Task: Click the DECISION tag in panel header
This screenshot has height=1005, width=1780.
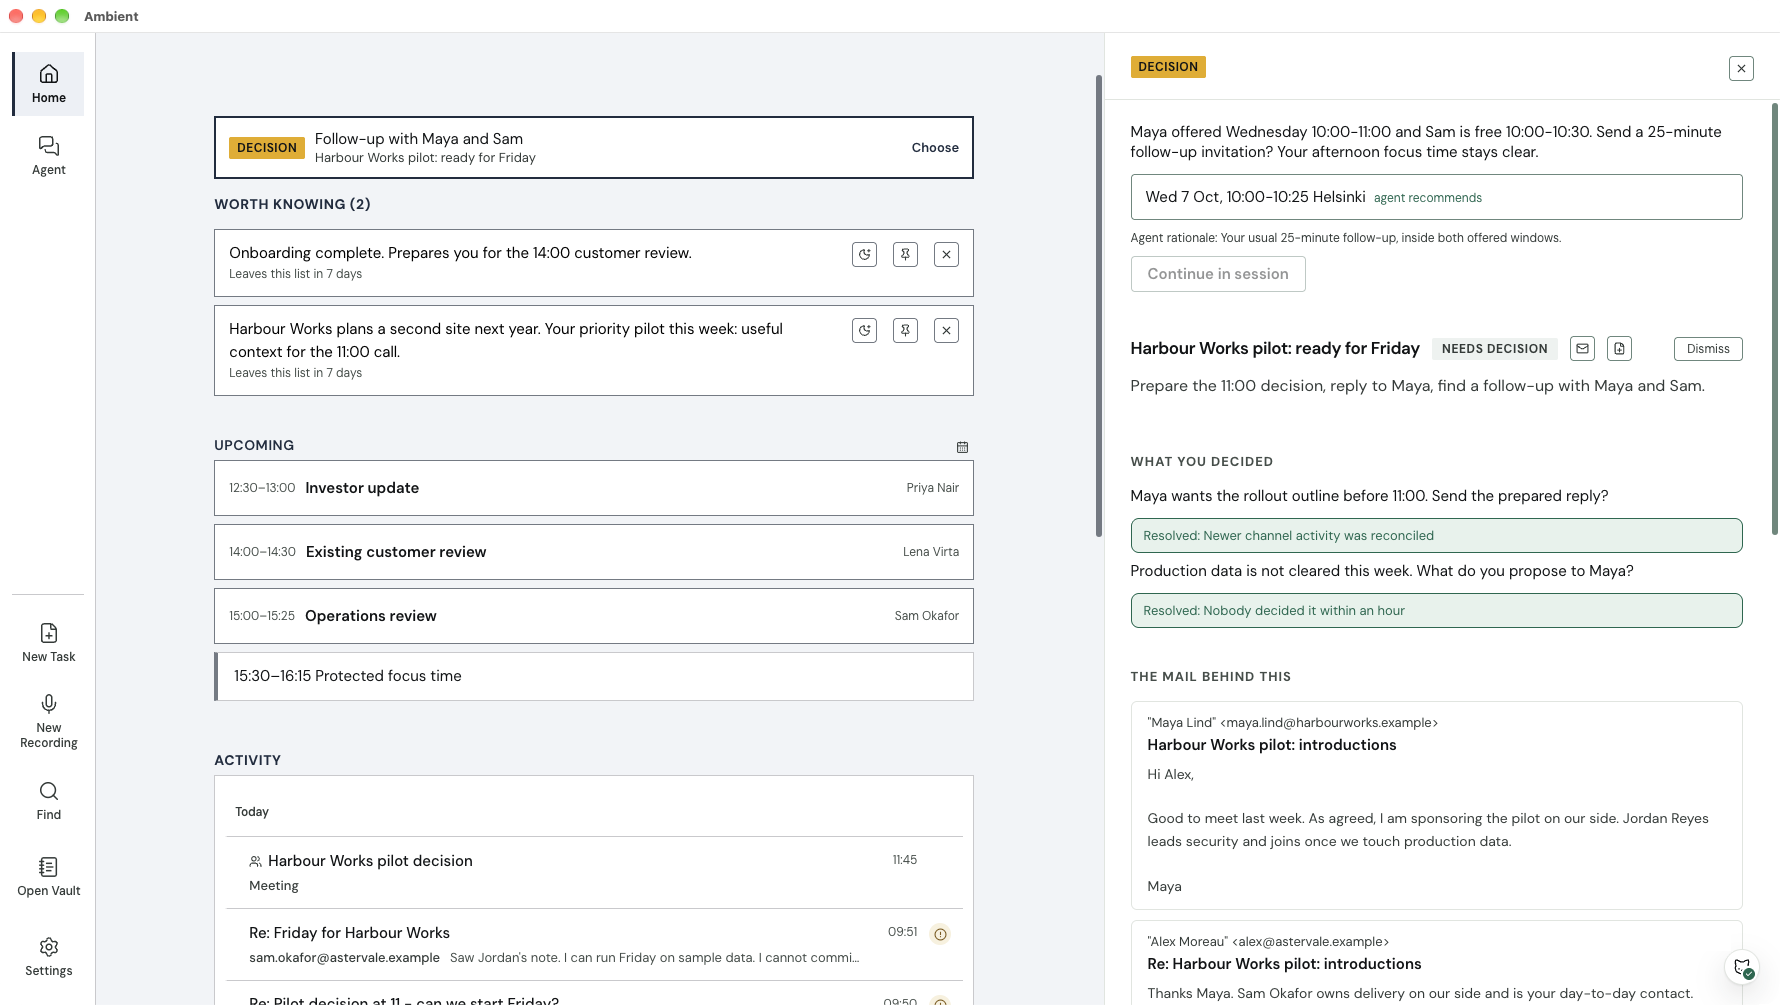Action: (x=1168, y=67)
